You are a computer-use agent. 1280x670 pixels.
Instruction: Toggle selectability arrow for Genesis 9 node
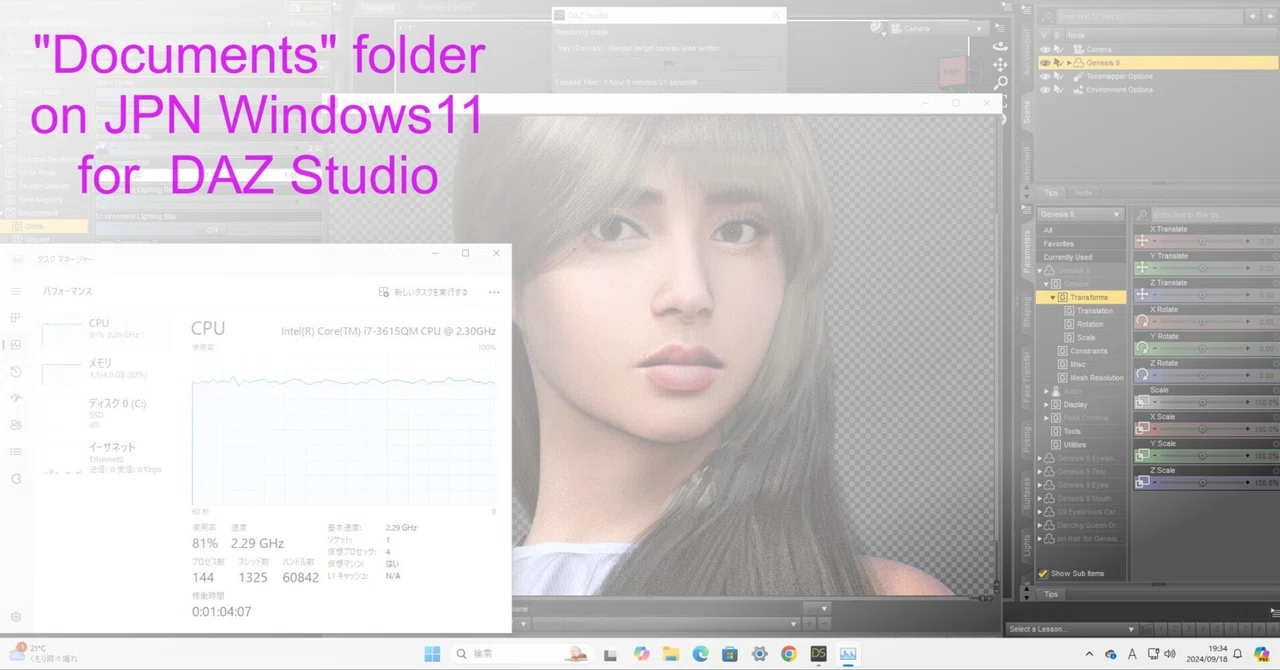[x=1058, y=63]
